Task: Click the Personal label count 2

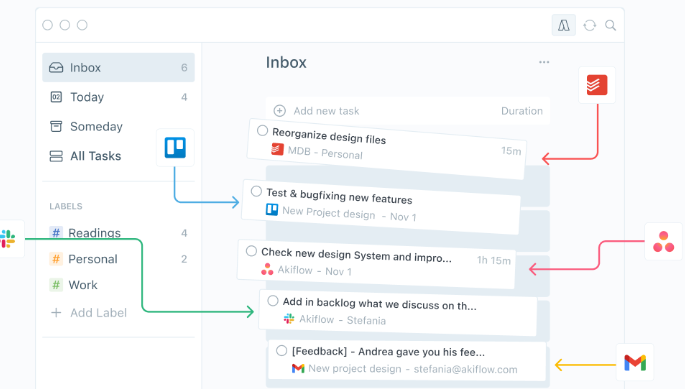Action: tap(184, 259)
